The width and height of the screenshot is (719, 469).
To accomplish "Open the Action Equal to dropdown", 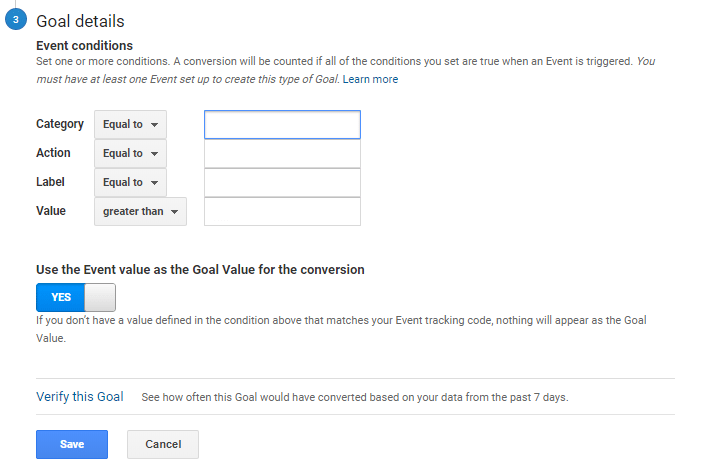I will [x=130, y=153].
